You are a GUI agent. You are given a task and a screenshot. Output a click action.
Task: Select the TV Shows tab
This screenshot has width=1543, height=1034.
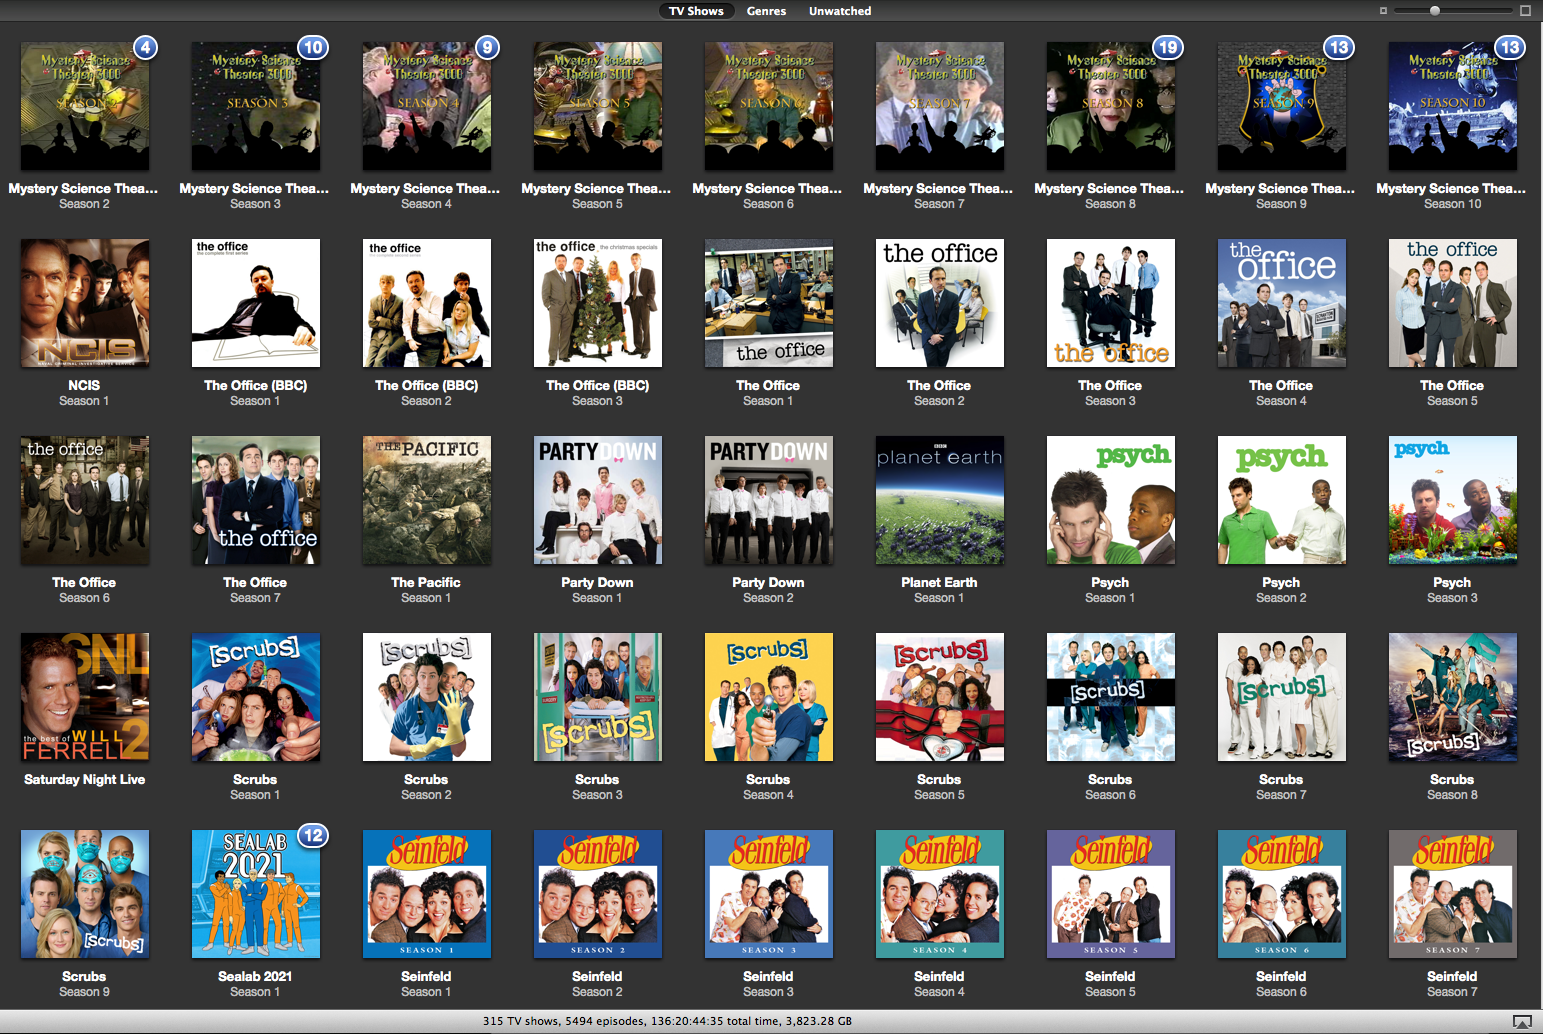point(696,11)
